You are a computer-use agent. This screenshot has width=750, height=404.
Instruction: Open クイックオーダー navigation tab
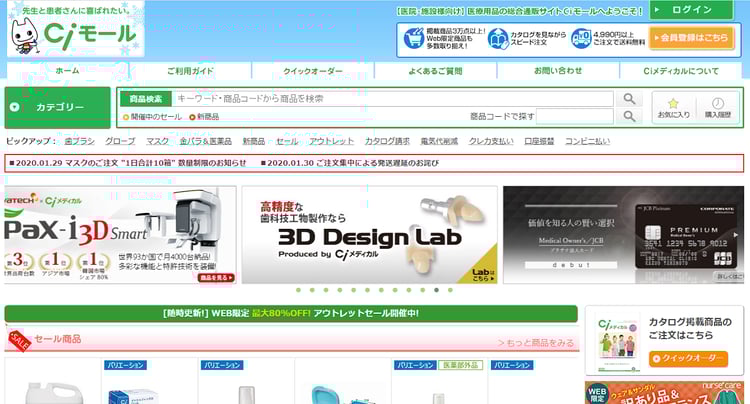coord(313,71)
